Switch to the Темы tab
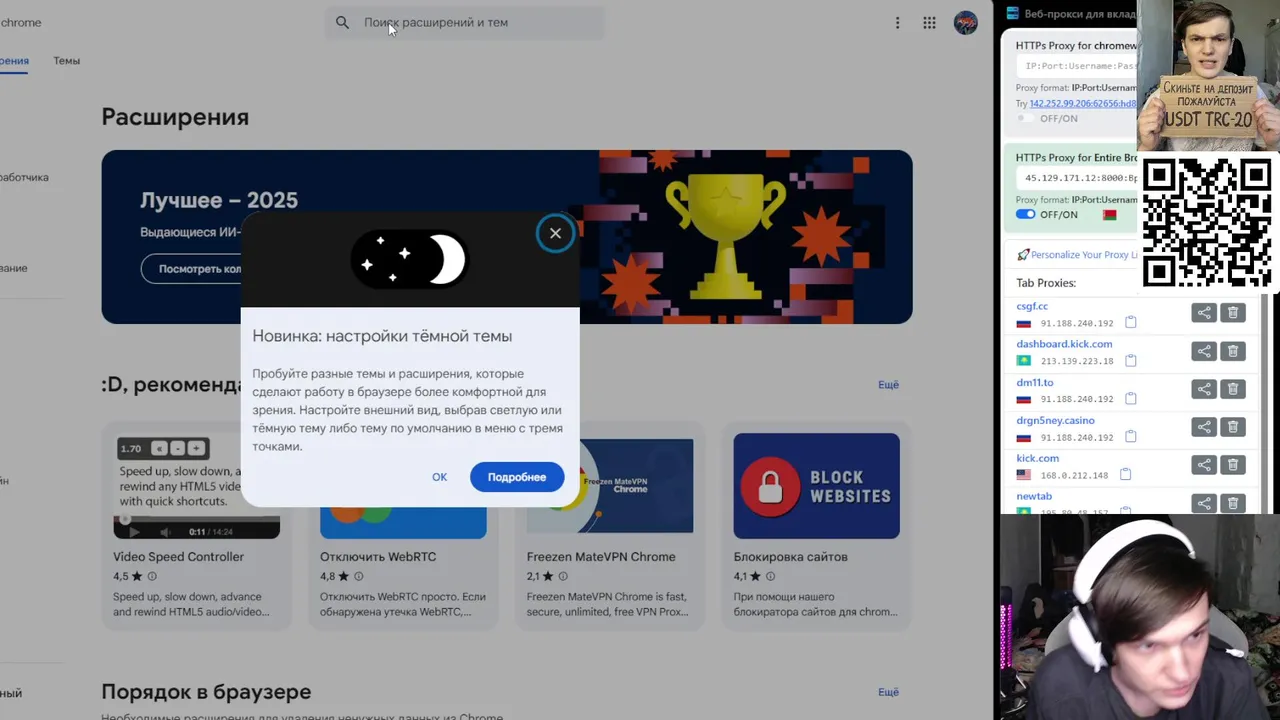 pyautogui.click(x=67, y=61)
